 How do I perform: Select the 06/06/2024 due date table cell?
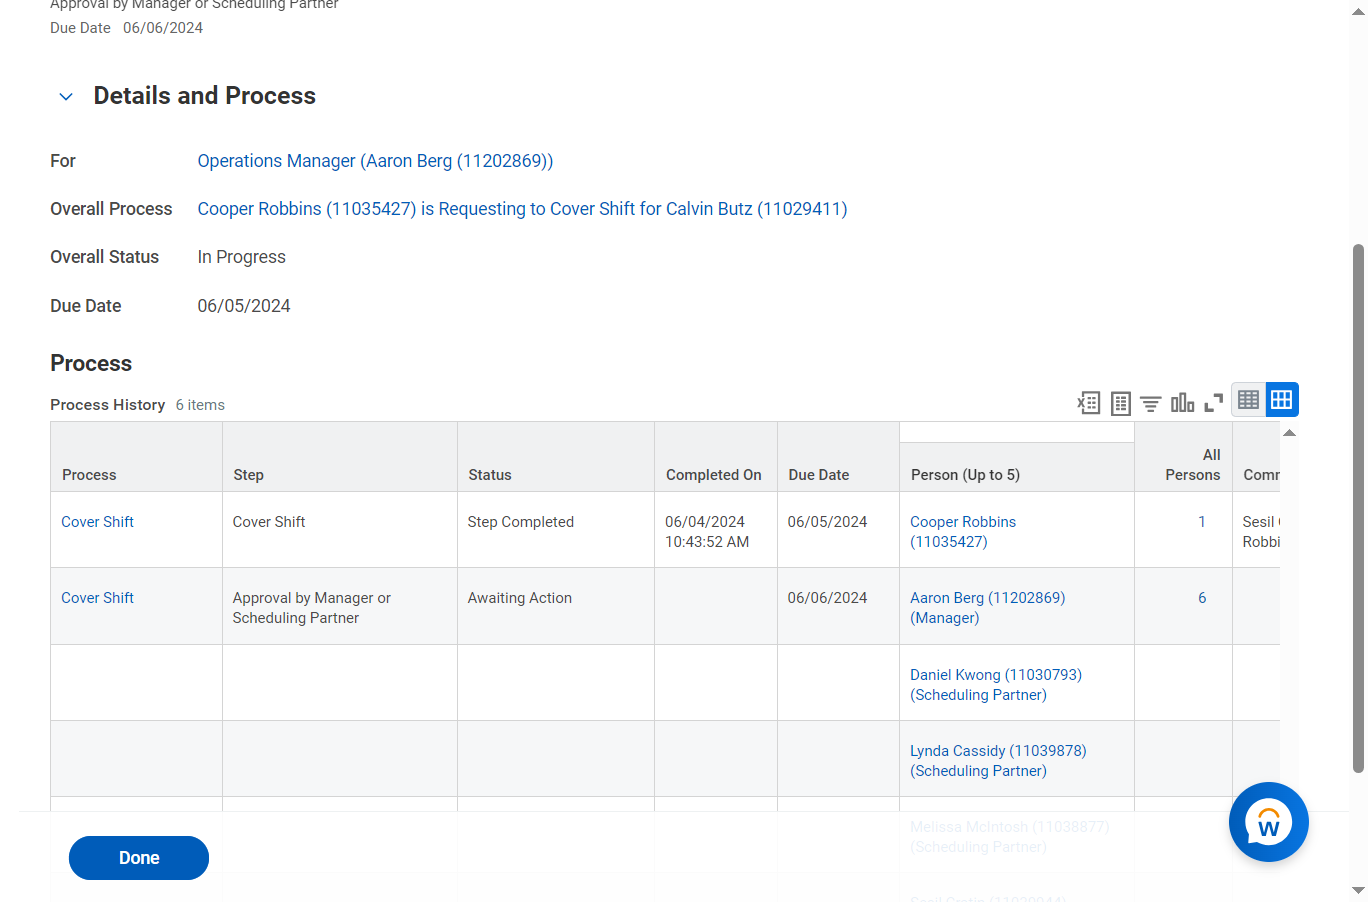tap(838, 606)
